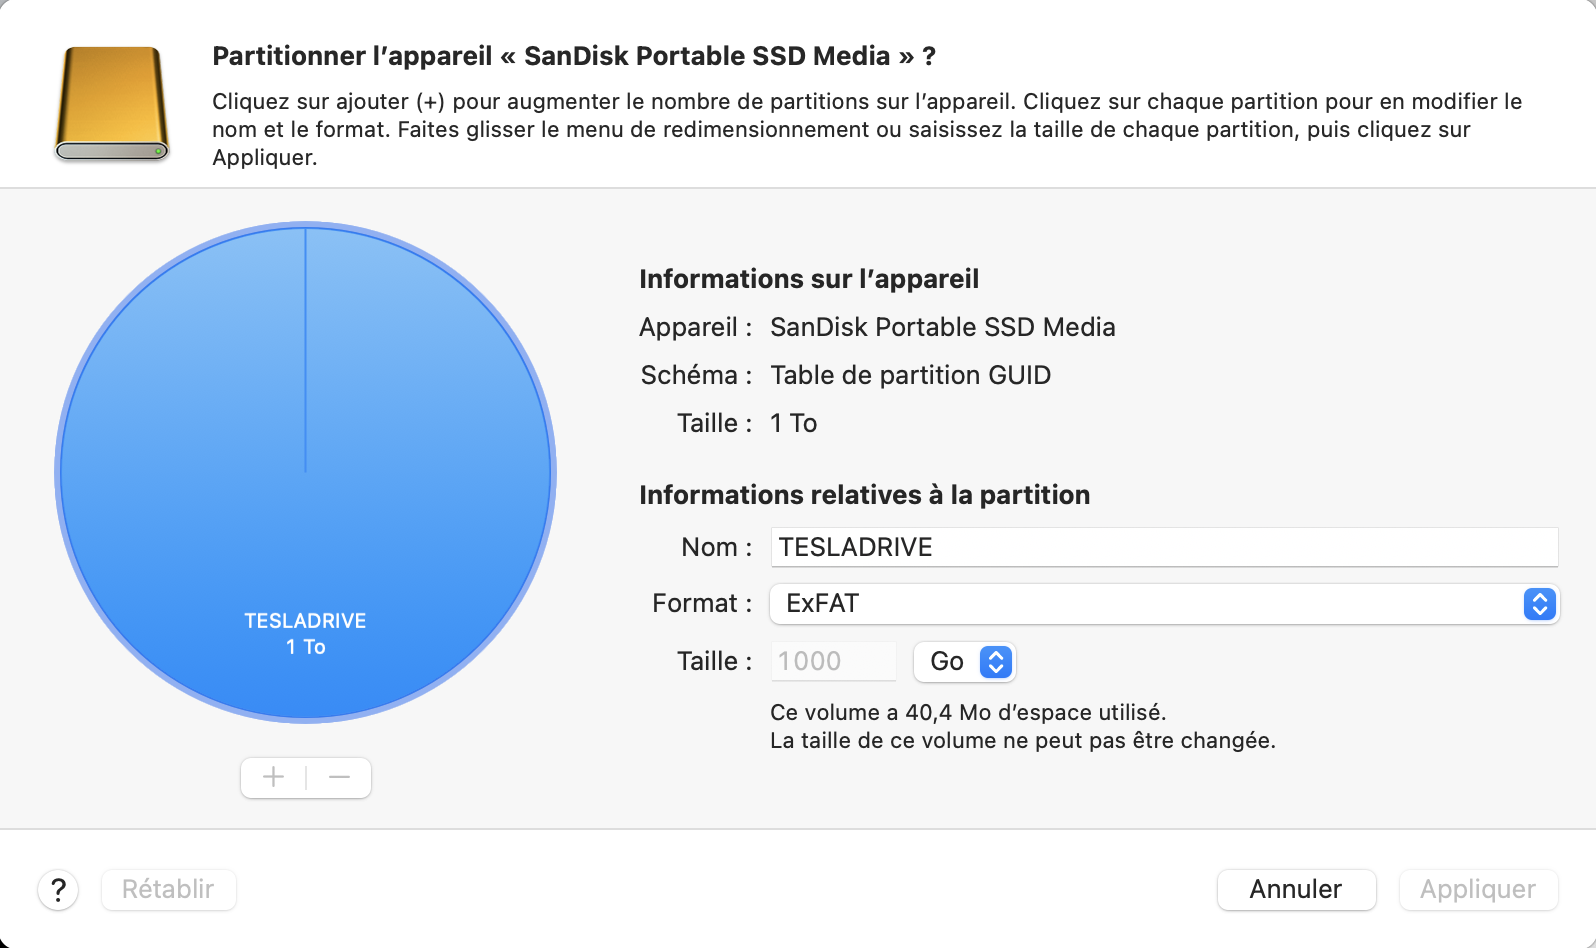
Task: Click the SanDisk Portable SSD Media device name
Action: 942,327
